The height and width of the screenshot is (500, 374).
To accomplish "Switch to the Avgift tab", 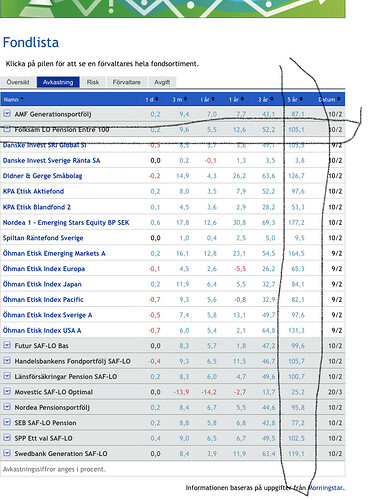I will 162,82.
